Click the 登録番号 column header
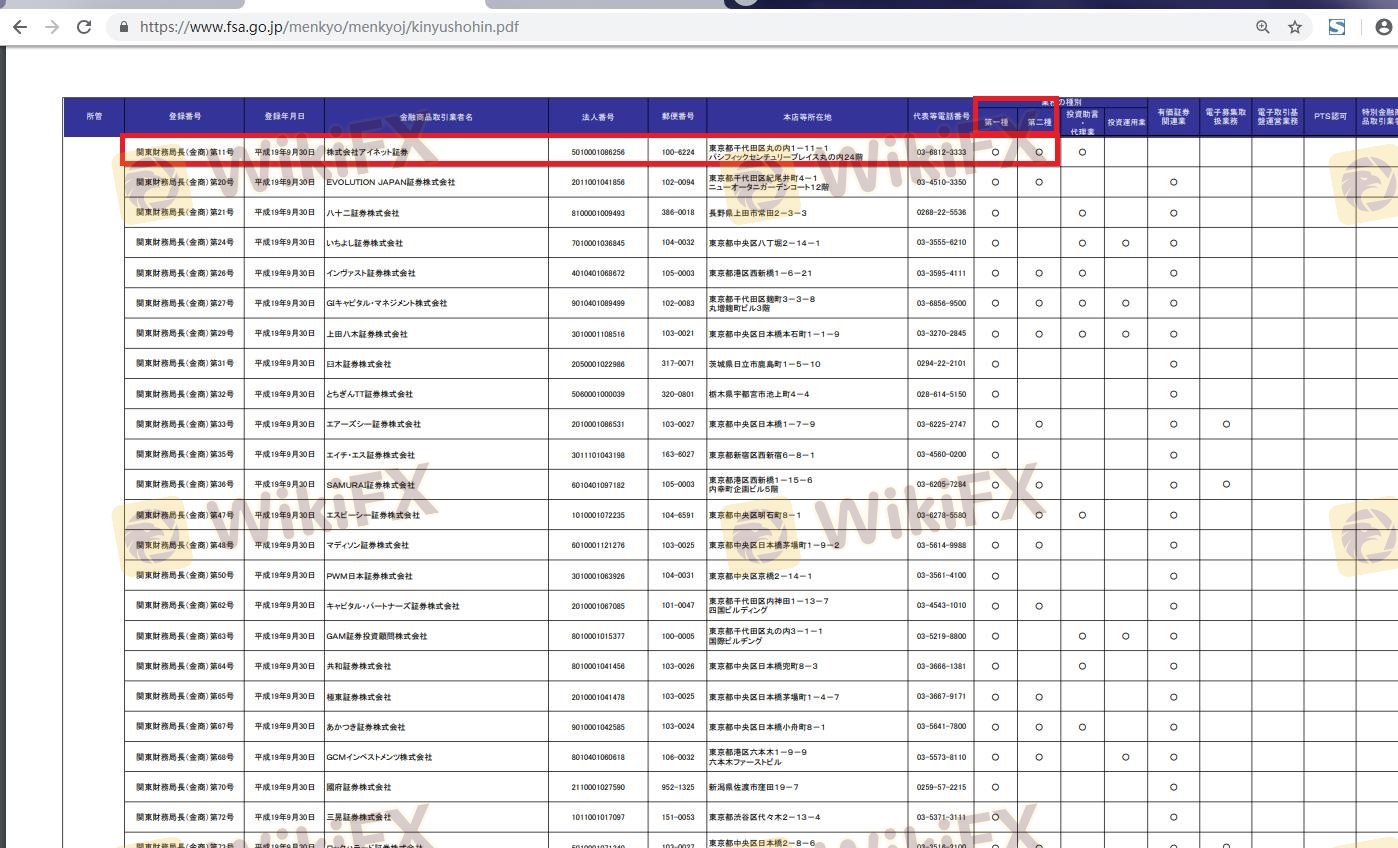This screenshot has width=1398, height=848. (185, 117)
